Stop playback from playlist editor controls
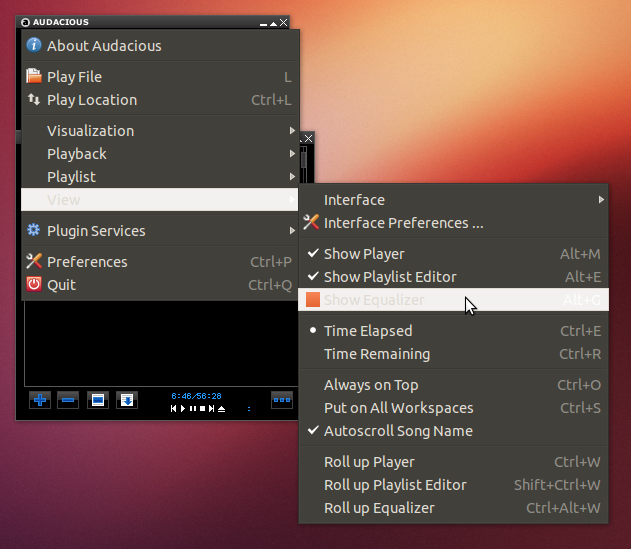This screenshot has height=549, width=631. click(202, 409)
